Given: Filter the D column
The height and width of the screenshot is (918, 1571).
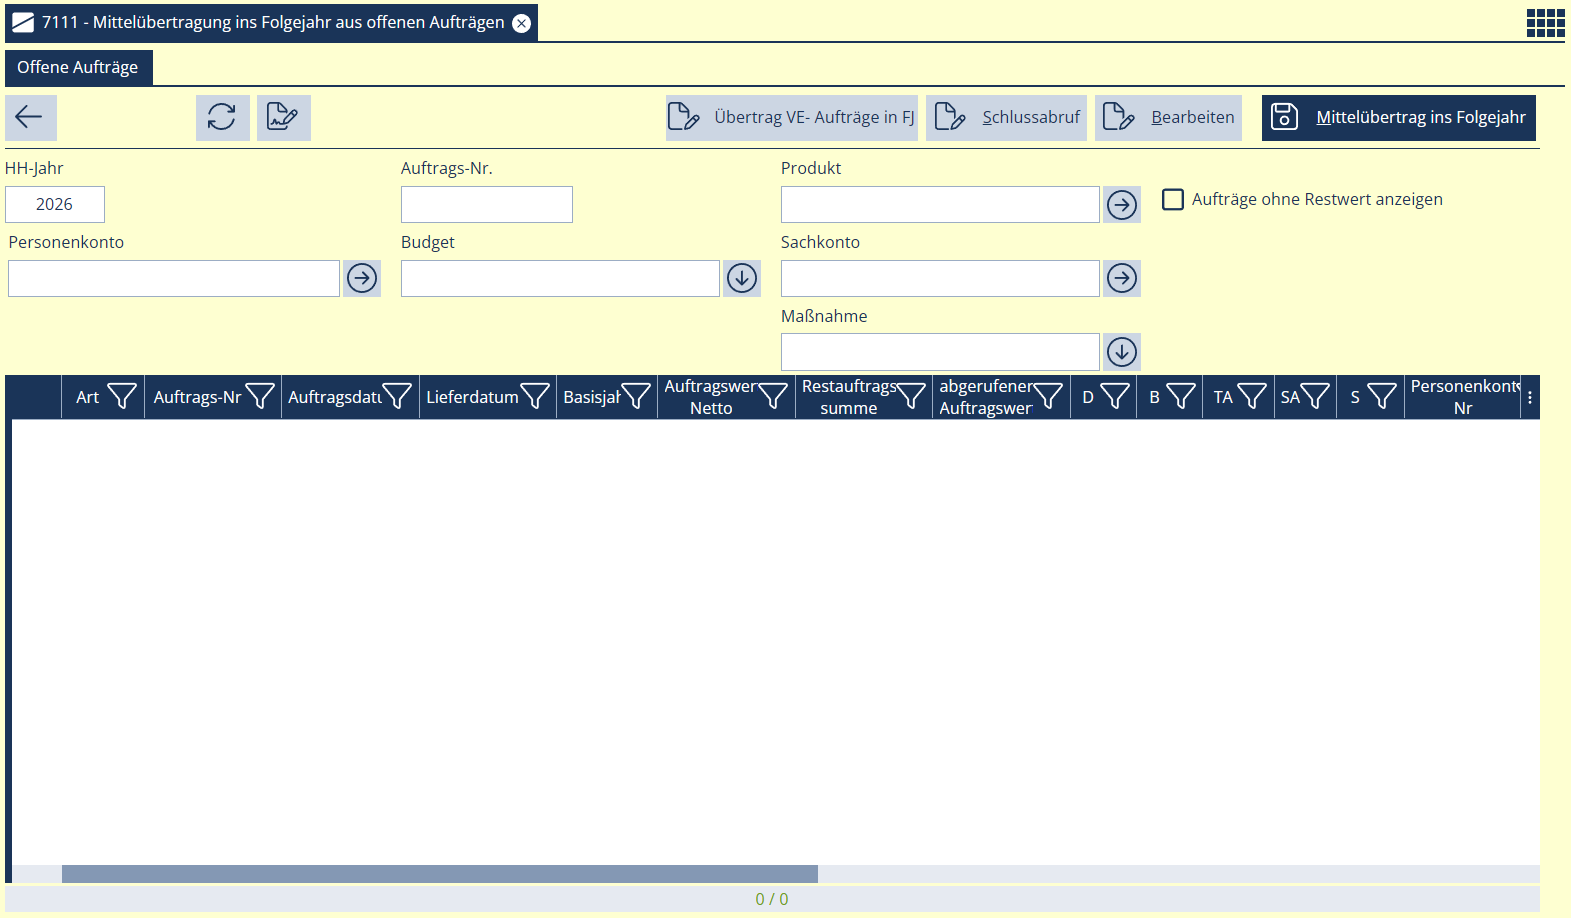Looking at the screenshot, I should point(1115,397).
